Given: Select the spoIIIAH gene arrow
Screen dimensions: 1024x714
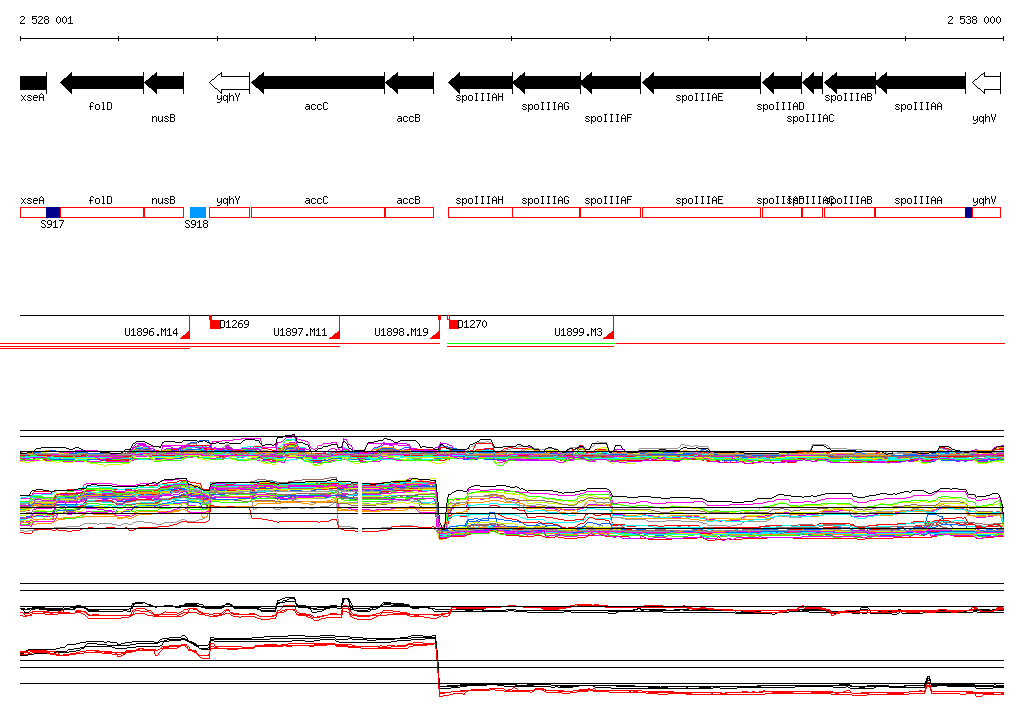Looking at the screenshot, I should coord(481,83).
